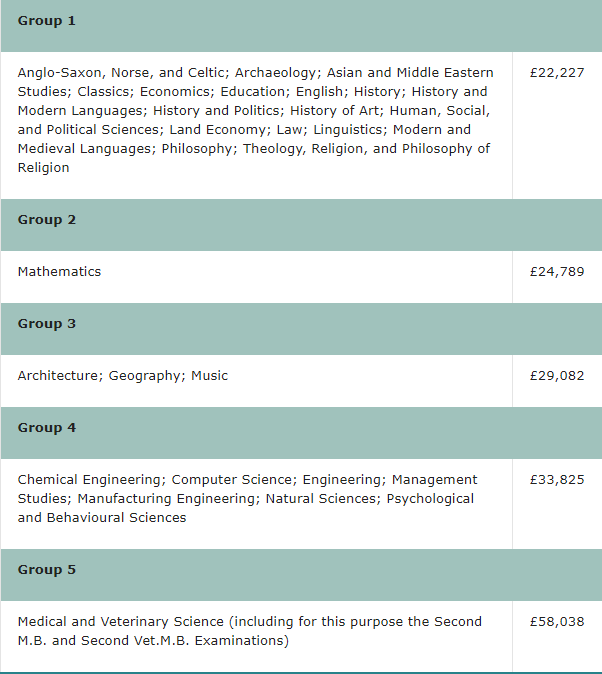Select the Group 4 header label
This screenshot has width=602, height=674.
pos(46,428)
